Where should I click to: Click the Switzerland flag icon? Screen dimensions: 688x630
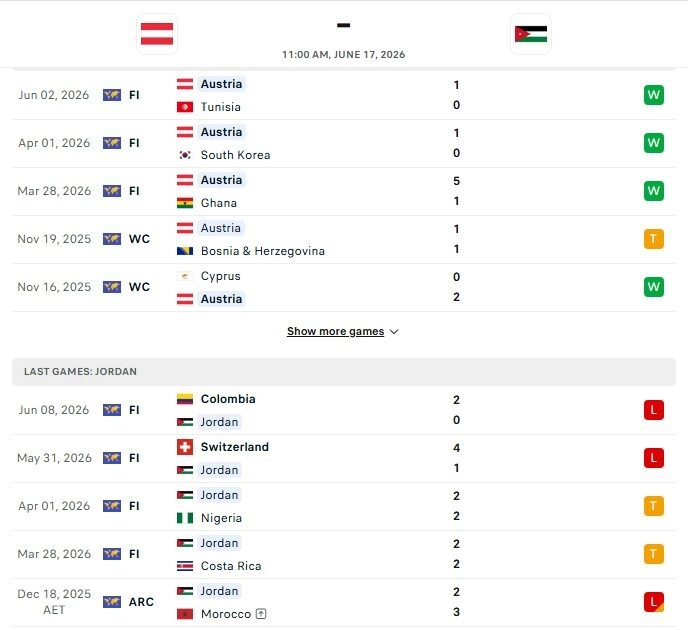pyautogui.click(x=185, y=447)
